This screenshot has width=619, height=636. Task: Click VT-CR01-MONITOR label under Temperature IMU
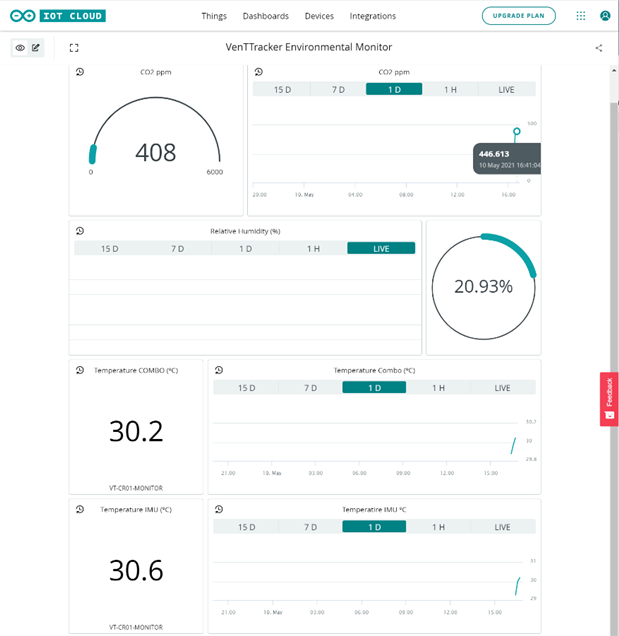pos(136,627)
